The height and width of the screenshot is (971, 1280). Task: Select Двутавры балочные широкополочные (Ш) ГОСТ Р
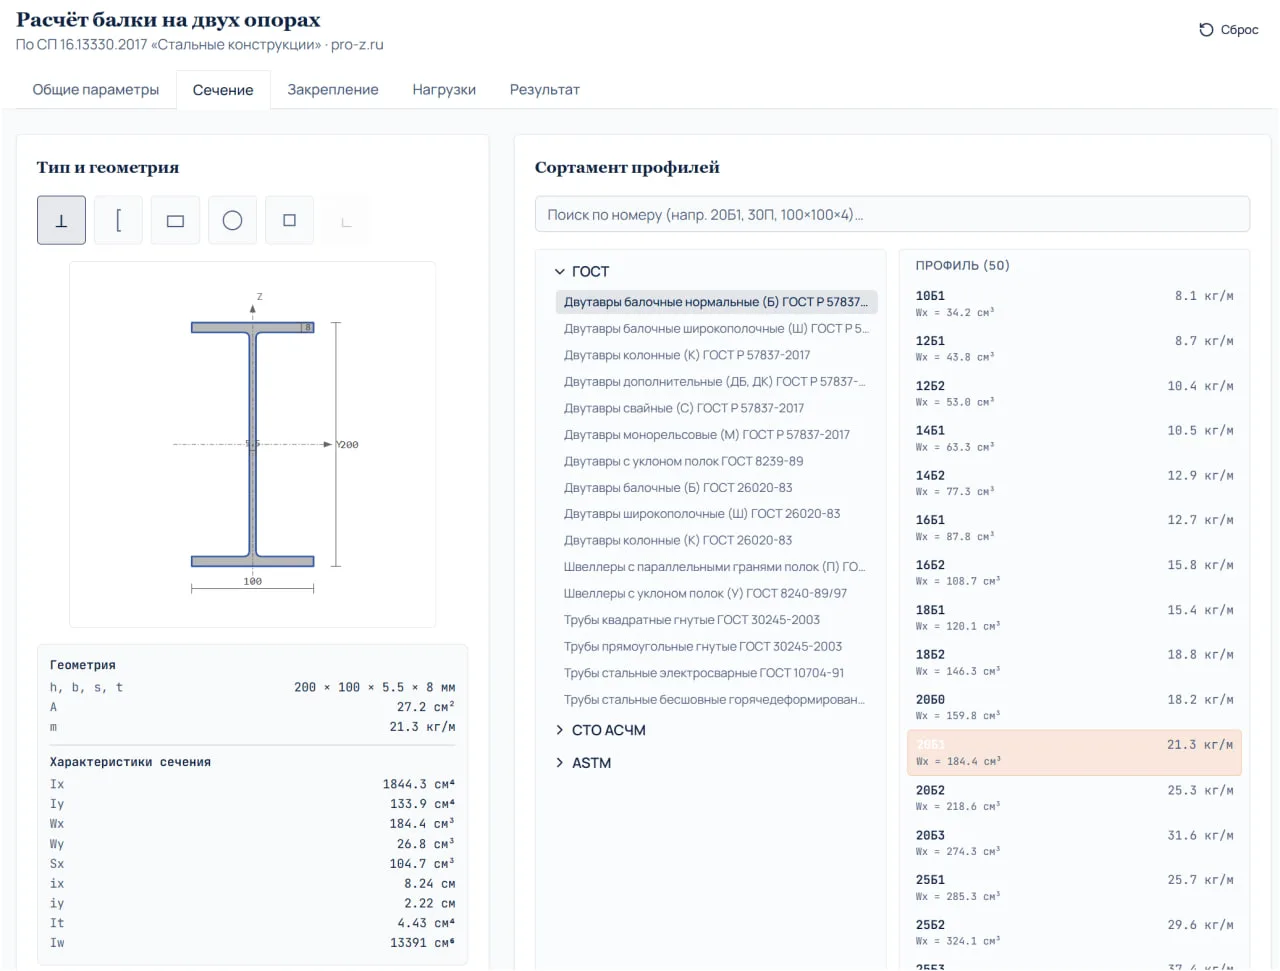pyautogui.click(x=716, y=328)
